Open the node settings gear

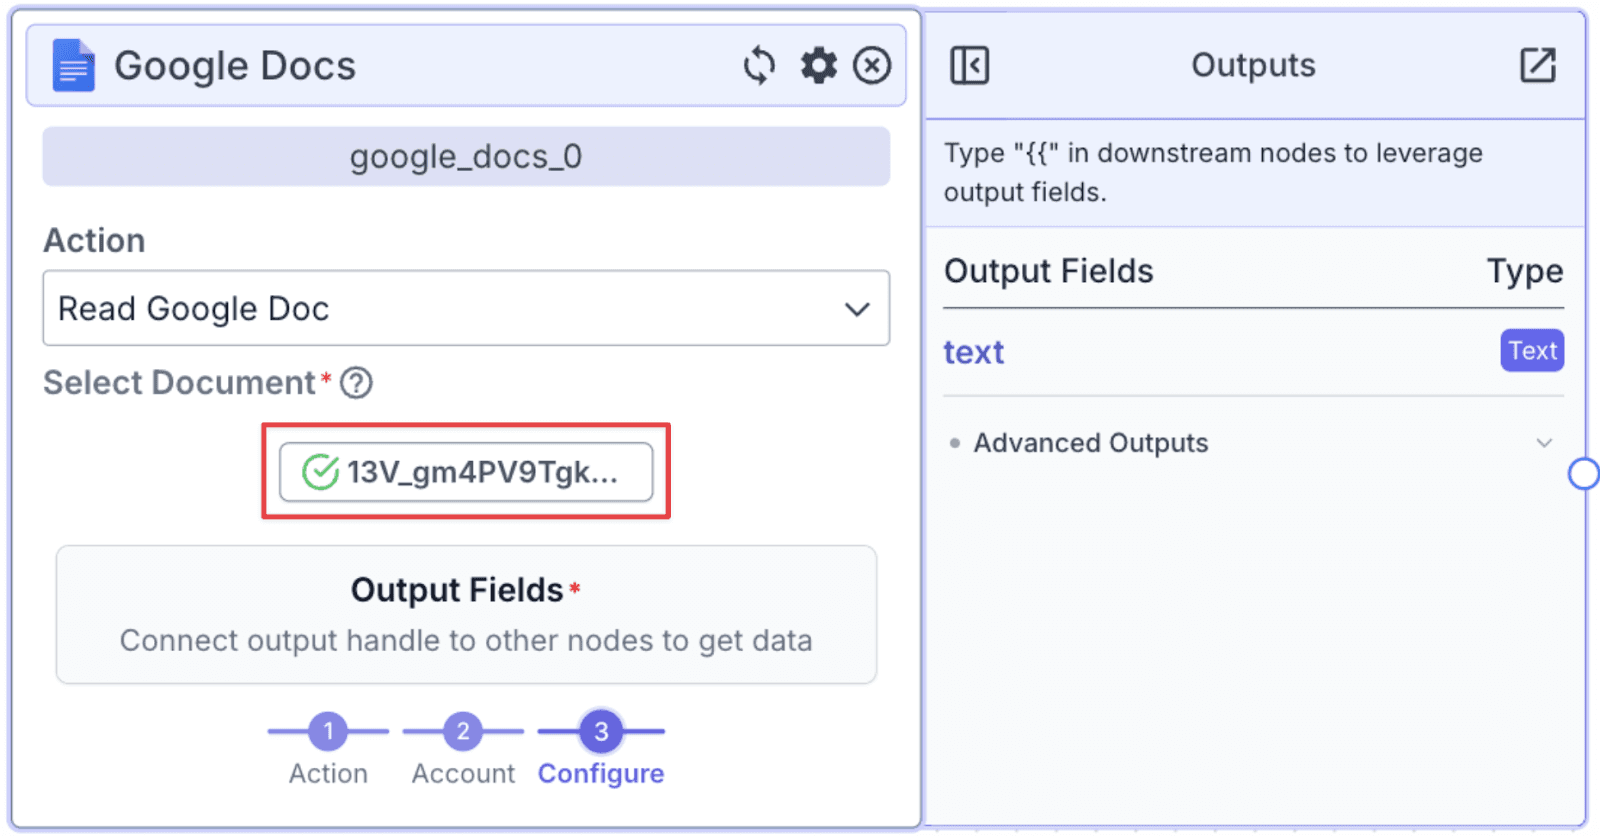pos(818,66)
